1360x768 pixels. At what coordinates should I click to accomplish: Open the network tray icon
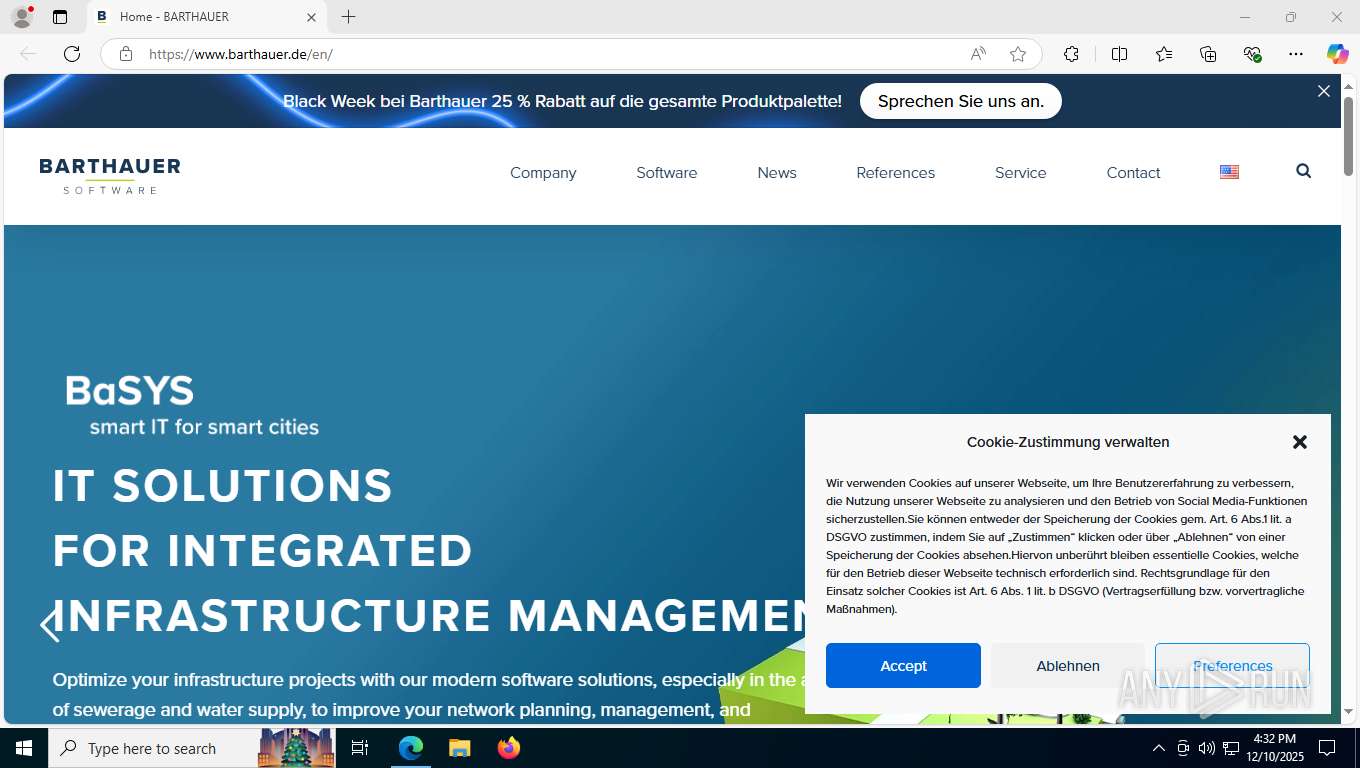1231,748
